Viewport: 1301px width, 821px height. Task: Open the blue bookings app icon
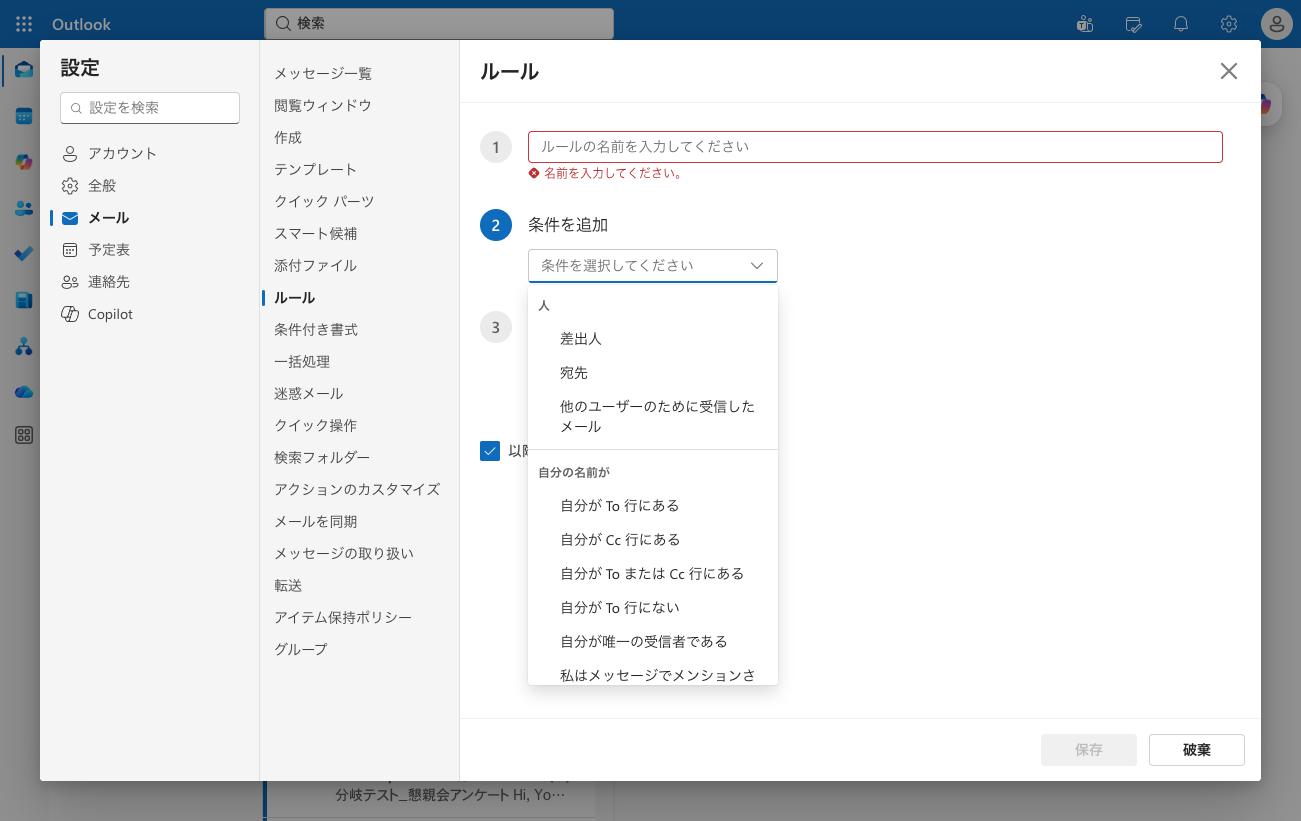[24, 300]
